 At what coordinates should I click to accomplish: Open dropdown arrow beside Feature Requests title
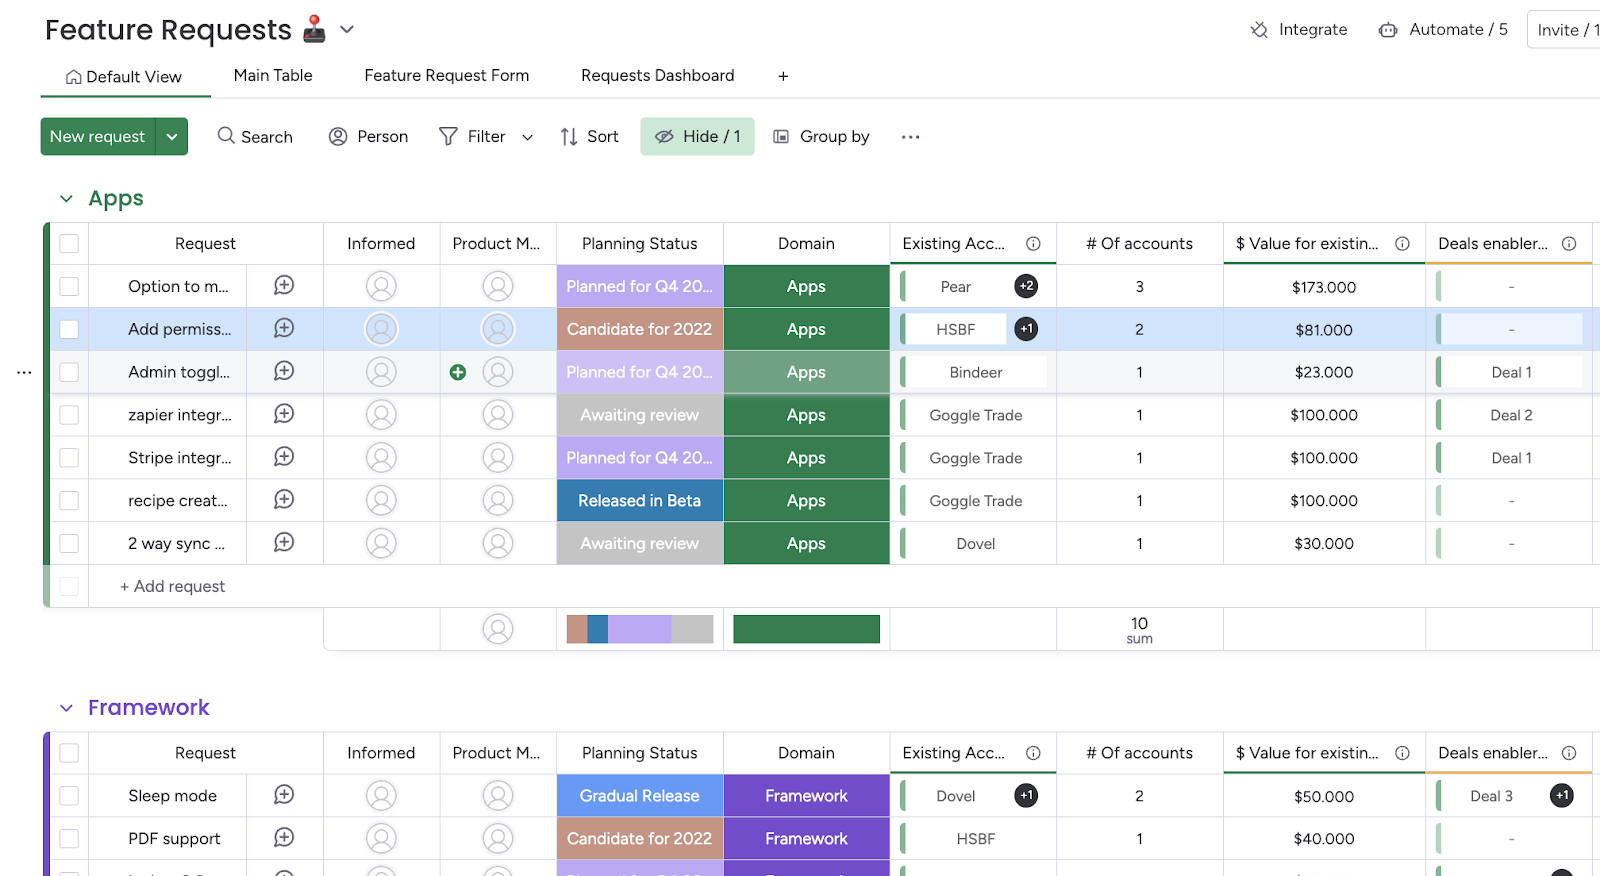pyautogui.click(x=347, y=30)
